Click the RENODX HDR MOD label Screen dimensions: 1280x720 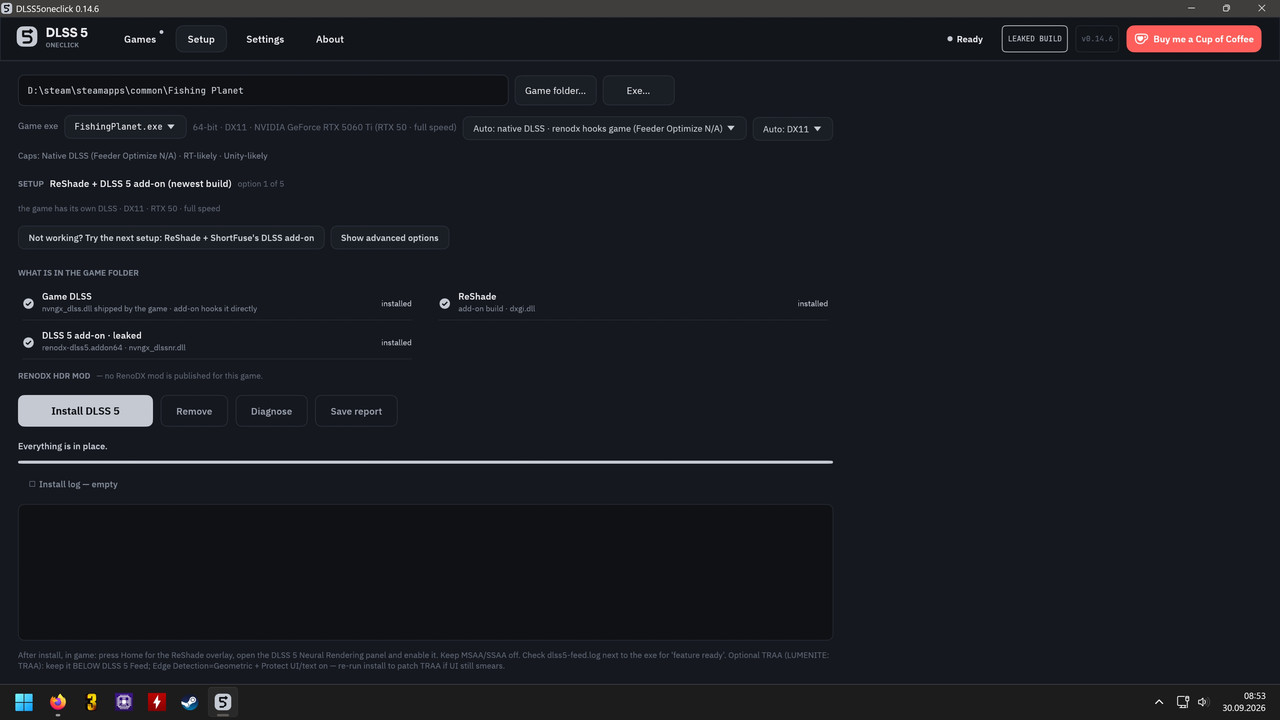[54, 376]
